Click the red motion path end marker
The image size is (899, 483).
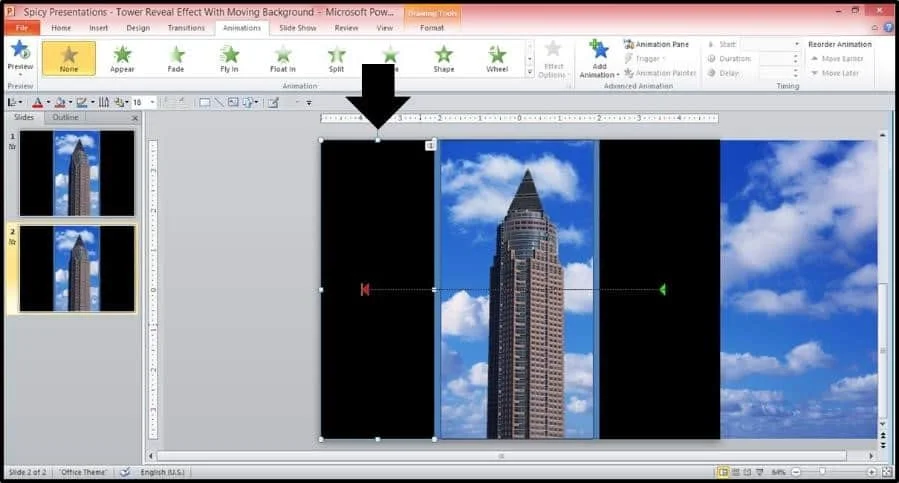point(365,290)
